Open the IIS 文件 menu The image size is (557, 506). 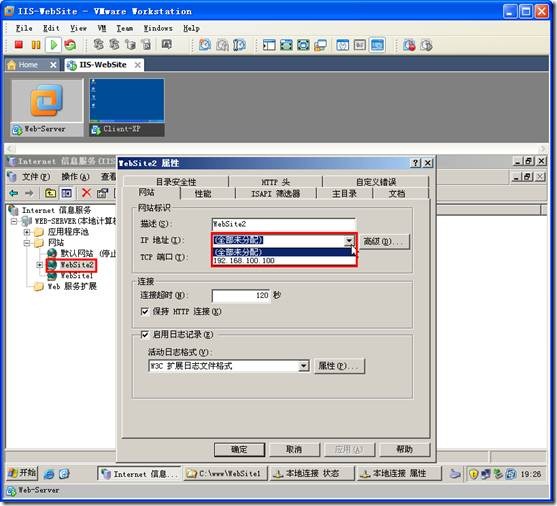click(x=36, y=177)
